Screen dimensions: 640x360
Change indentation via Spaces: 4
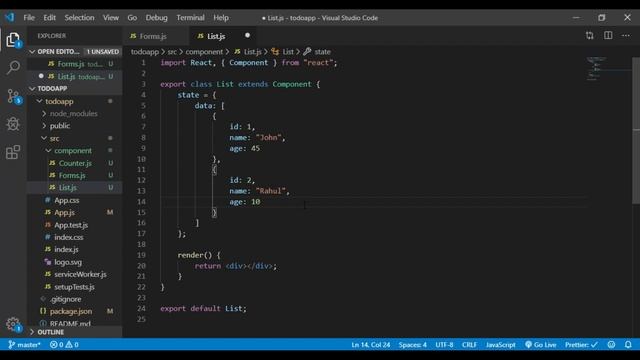pos(413,344)
